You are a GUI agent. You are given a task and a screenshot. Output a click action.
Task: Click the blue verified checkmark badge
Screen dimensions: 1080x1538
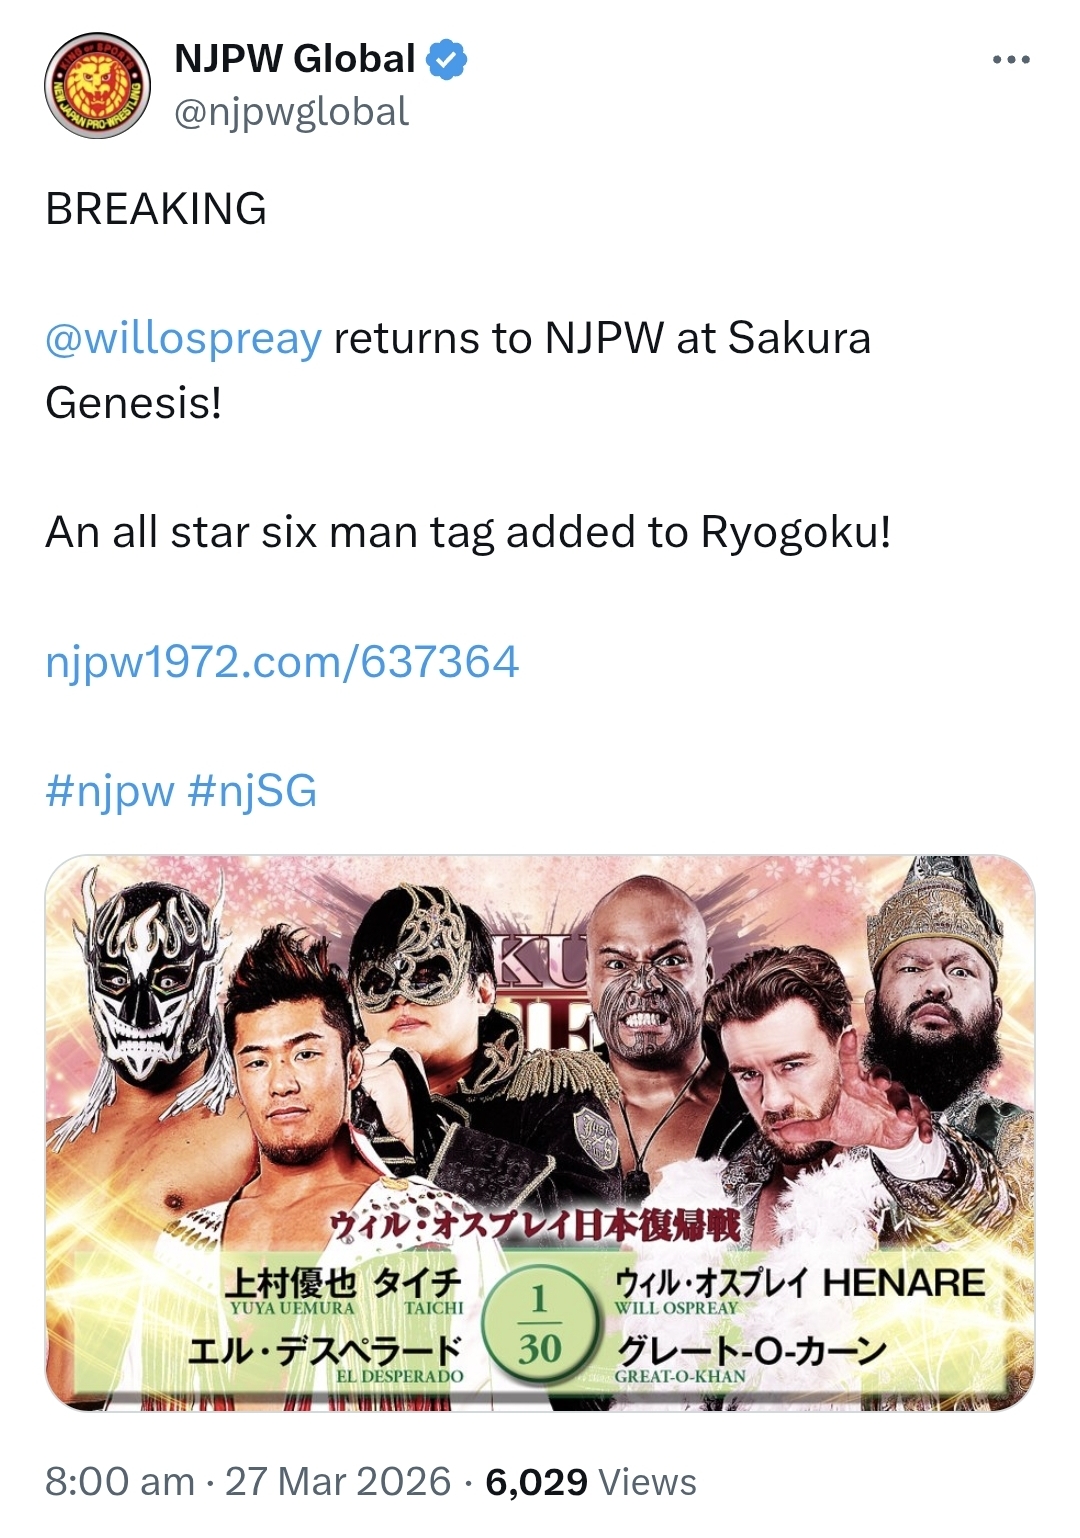click(x=447, y=60)
